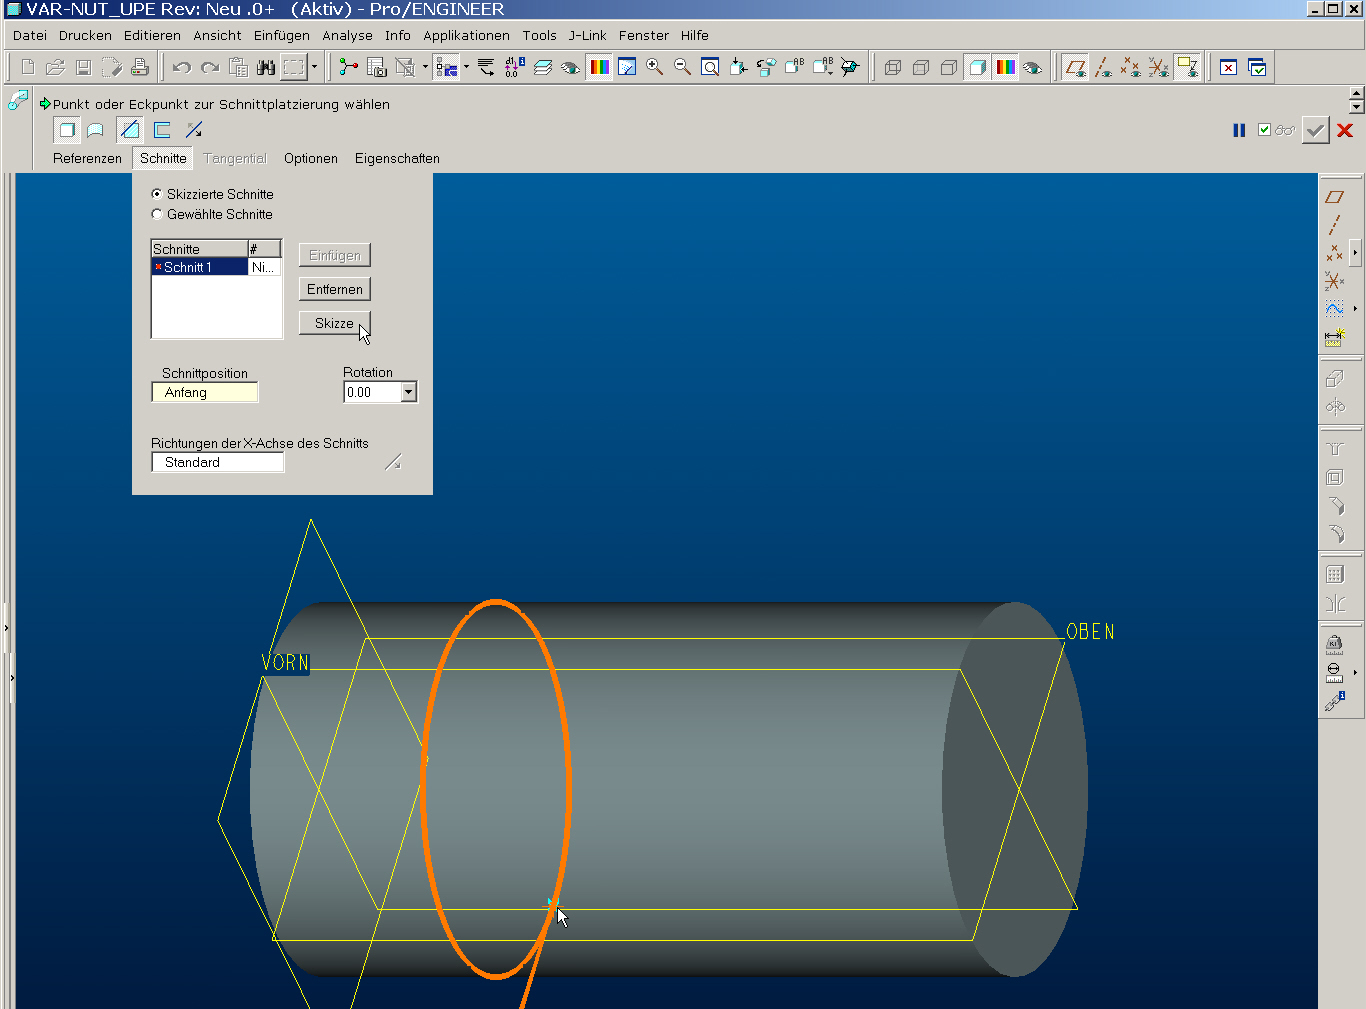Switch to the Referenzen tab

87,158
